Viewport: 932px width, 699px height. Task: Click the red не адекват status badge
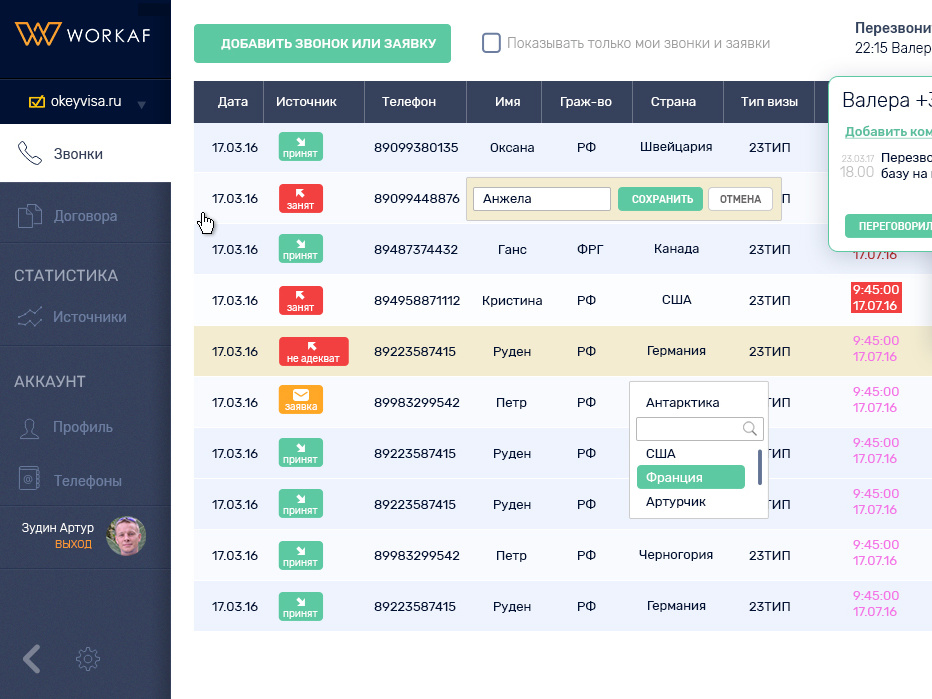(x=313, y=351)
